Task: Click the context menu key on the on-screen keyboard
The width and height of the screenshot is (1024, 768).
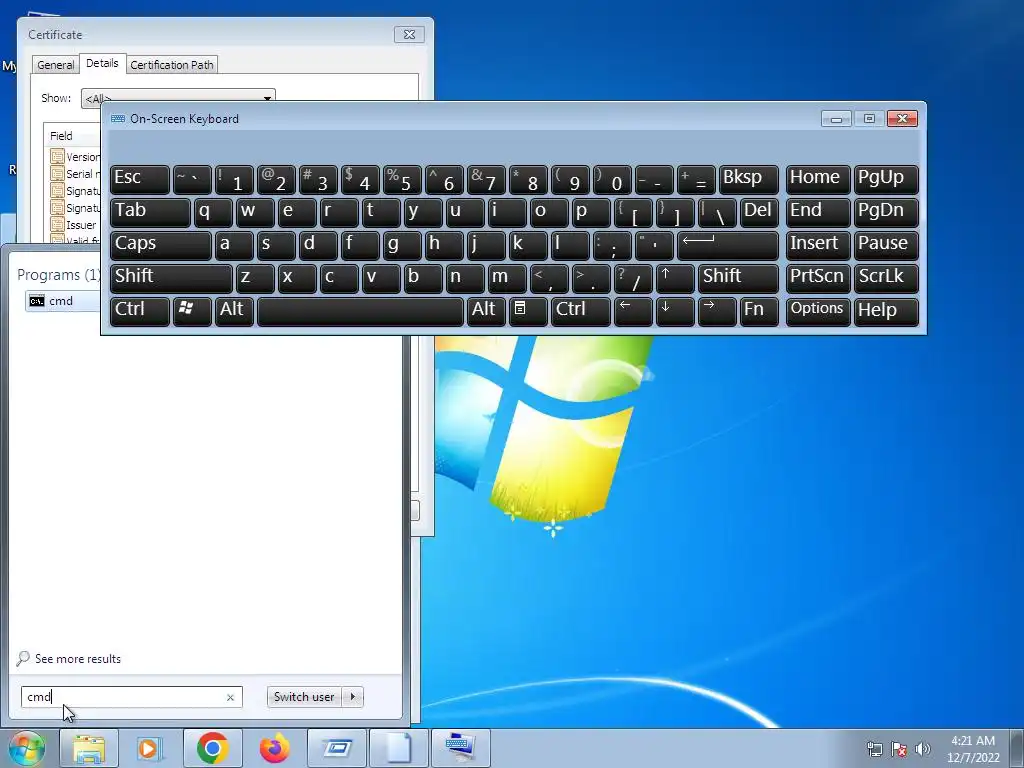Action: click(x=528, y=311)
